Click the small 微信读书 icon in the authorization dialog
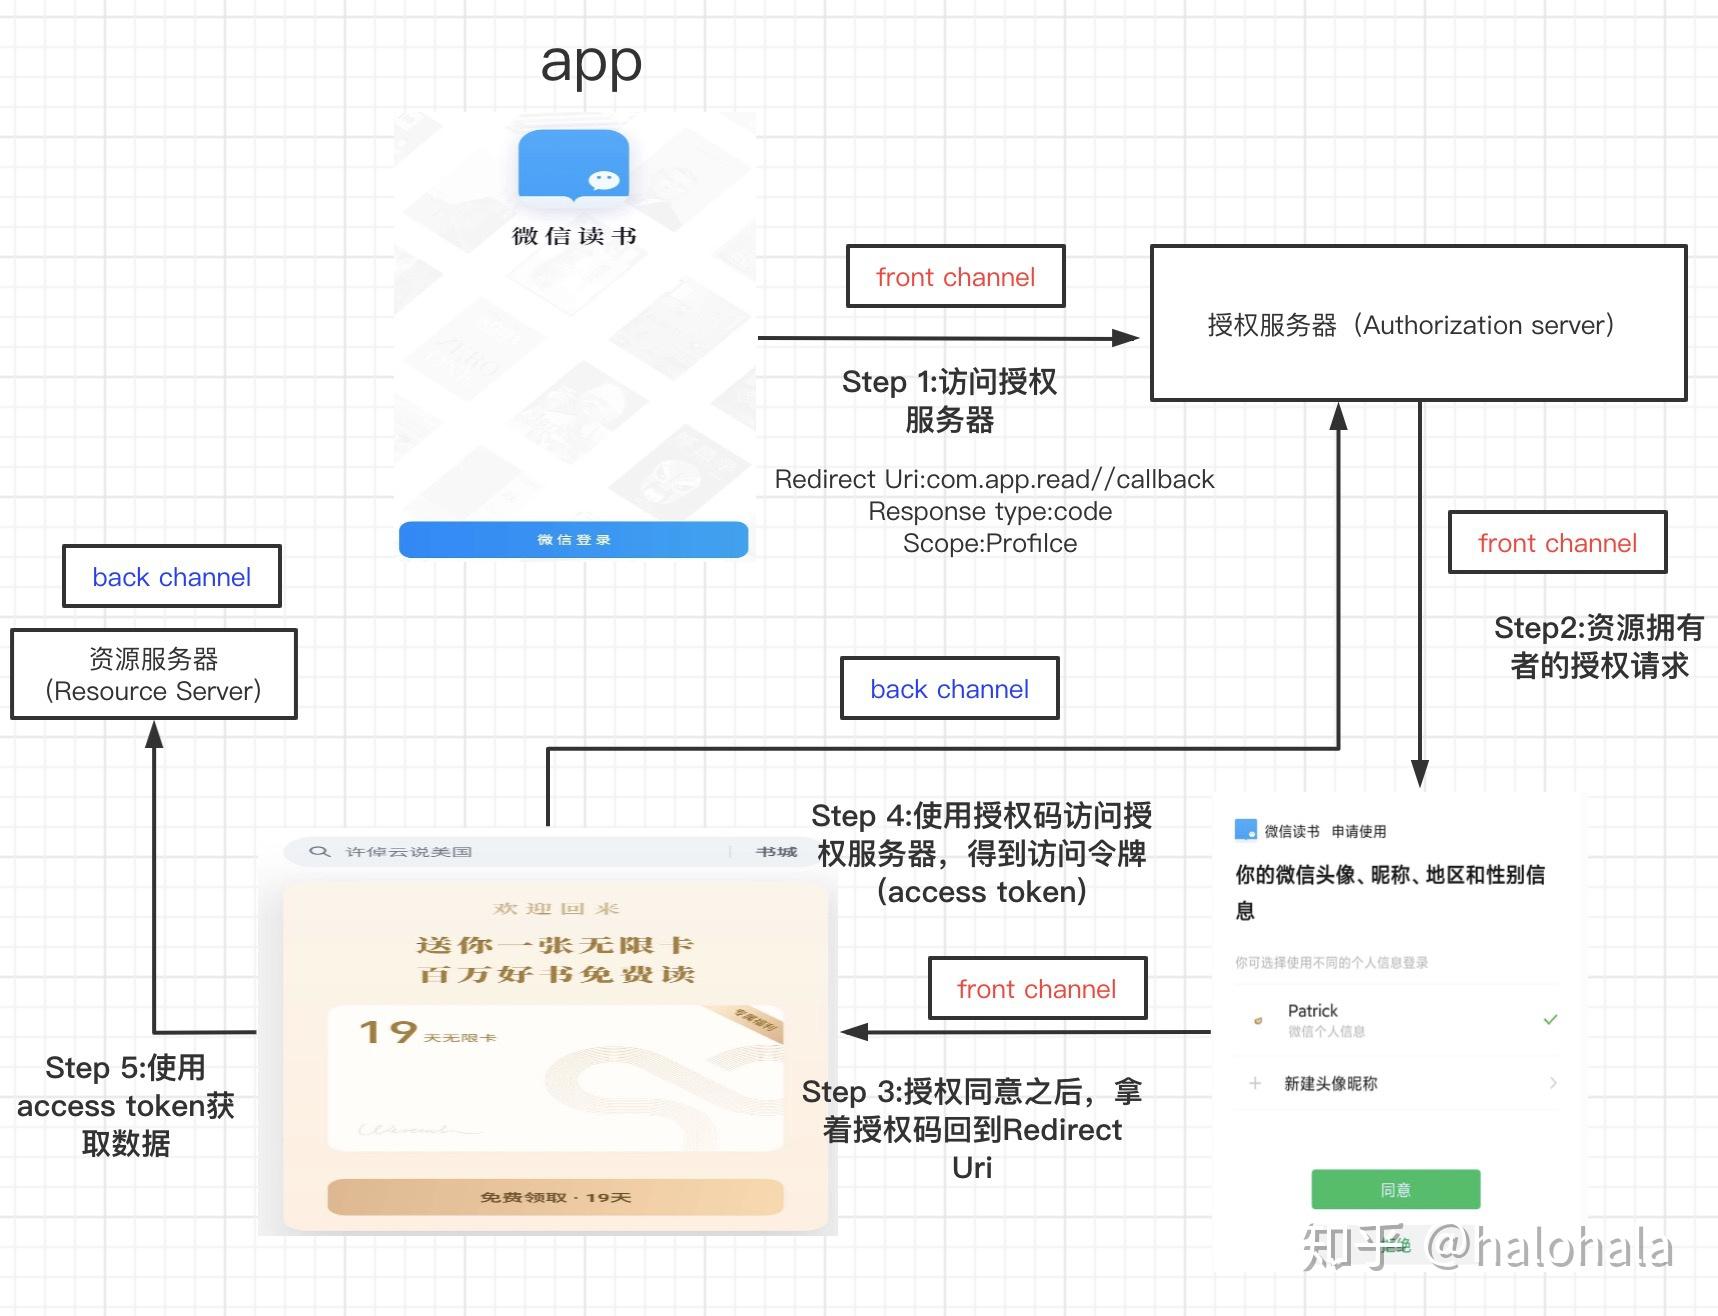Screen dimensions: 1718x1316 click(1246, 830)
